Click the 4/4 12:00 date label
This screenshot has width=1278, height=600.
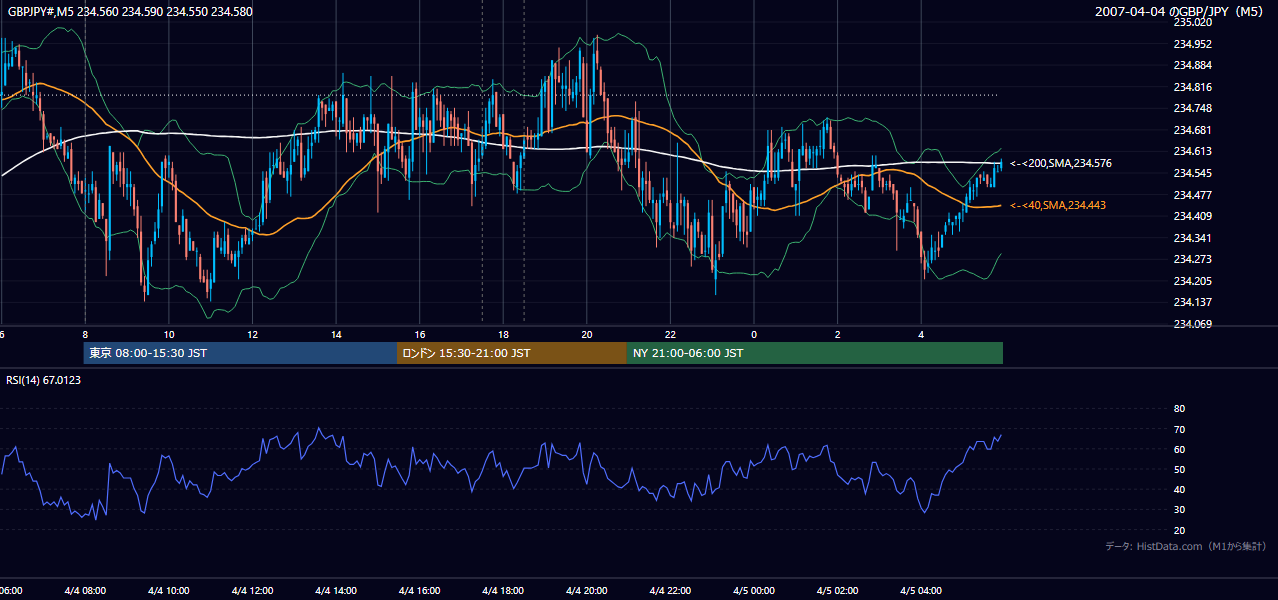253,591
